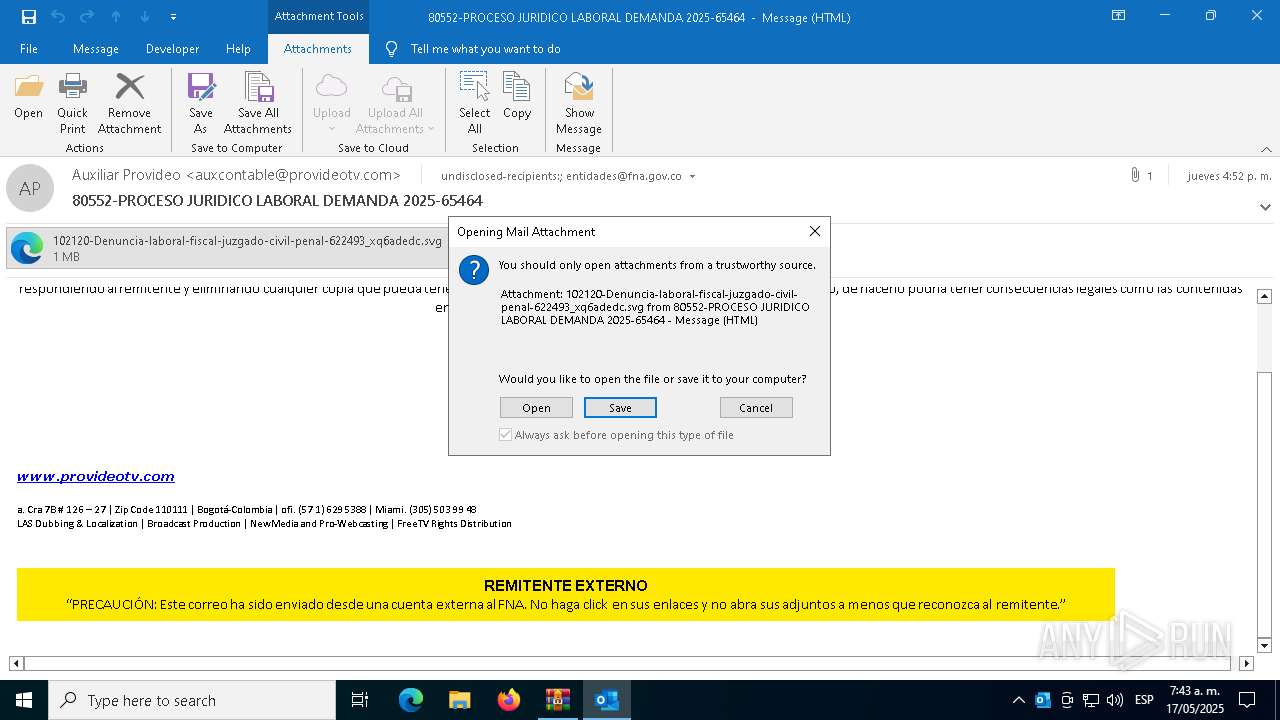Select the .svg attachment file tile
1280x720 pixels.
[x=226, y=248]
